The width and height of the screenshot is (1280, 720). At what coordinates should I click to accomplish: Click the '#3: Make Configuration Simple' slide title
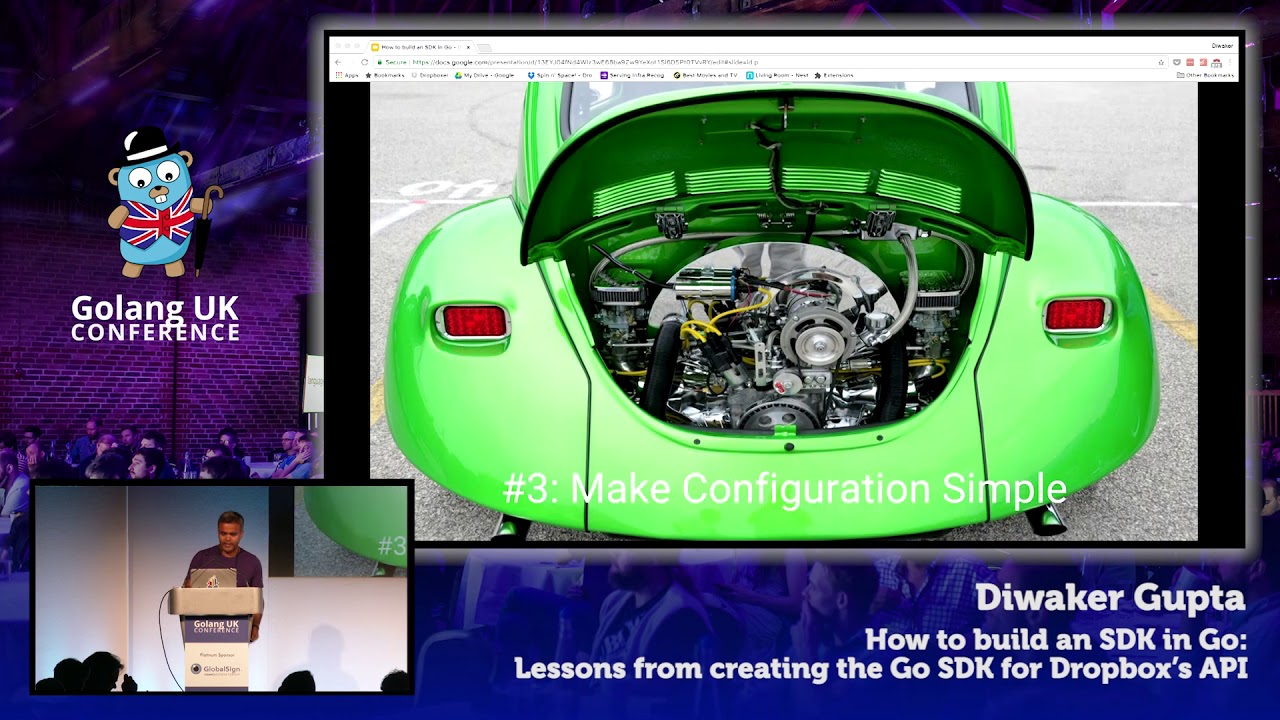point(784,489)
